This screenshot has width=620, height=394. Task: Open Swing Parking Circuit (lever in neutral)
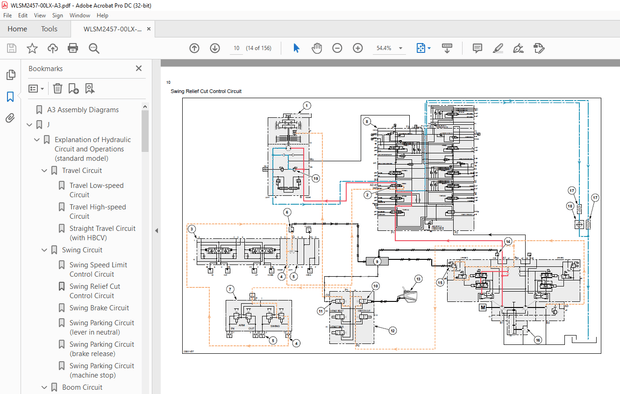tap(102, 327)
